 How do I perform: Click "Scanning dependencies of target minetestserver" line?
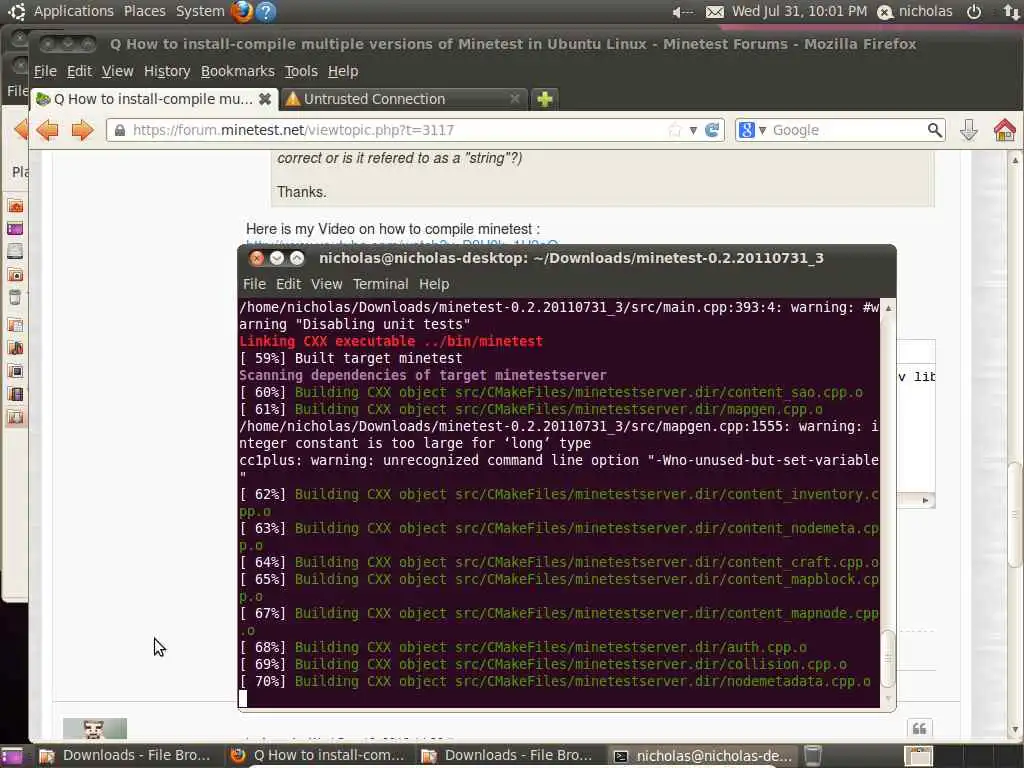423,376
